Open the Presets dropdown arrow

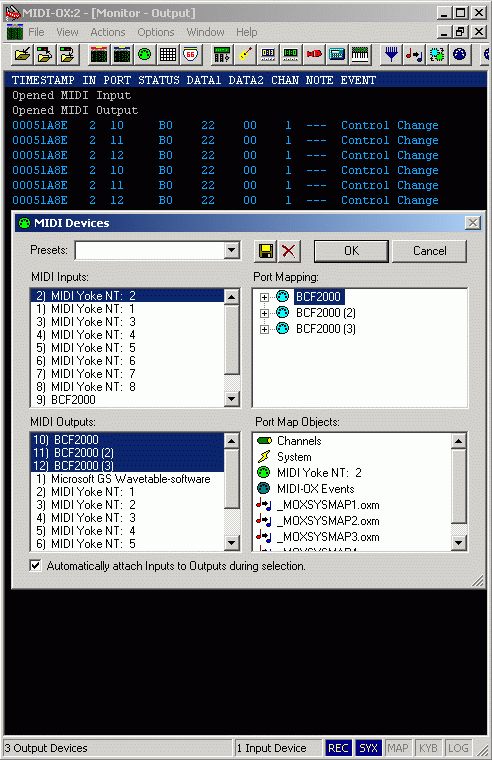coord(232,251)
